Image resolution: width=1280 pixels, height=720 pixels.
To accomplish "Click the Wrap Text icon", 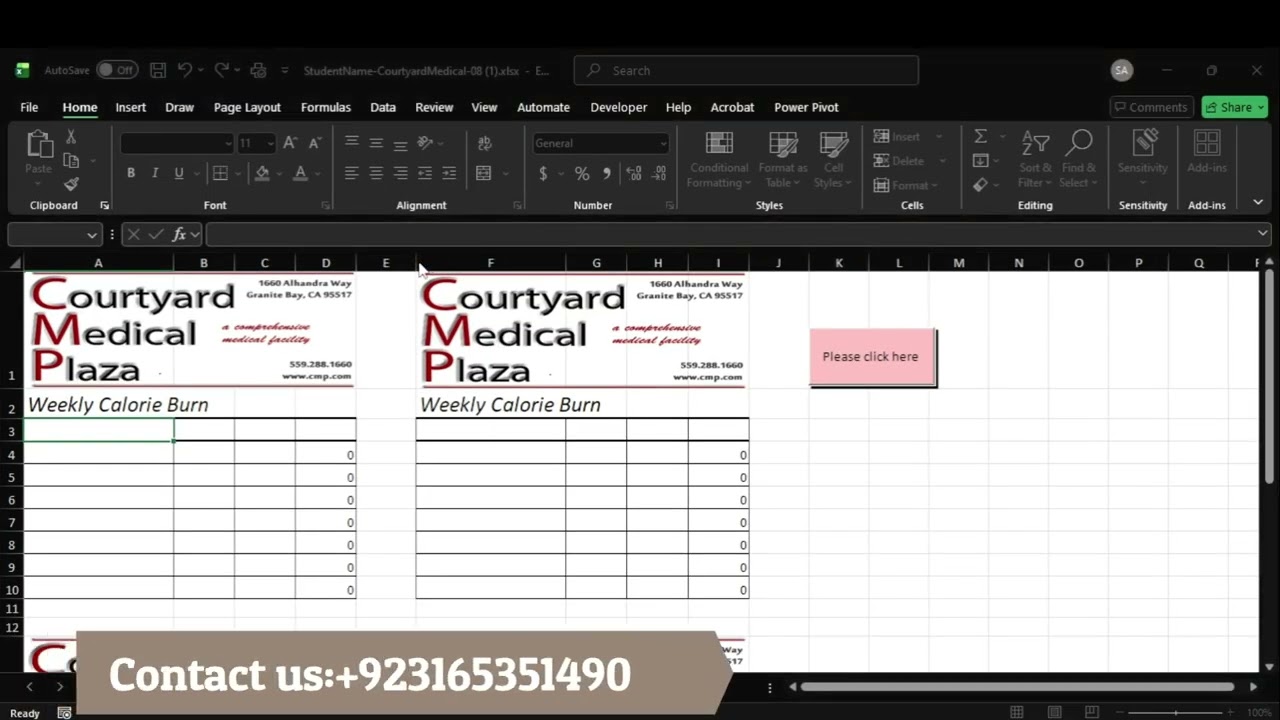I will pyautogui.click(x=484, y=143).
